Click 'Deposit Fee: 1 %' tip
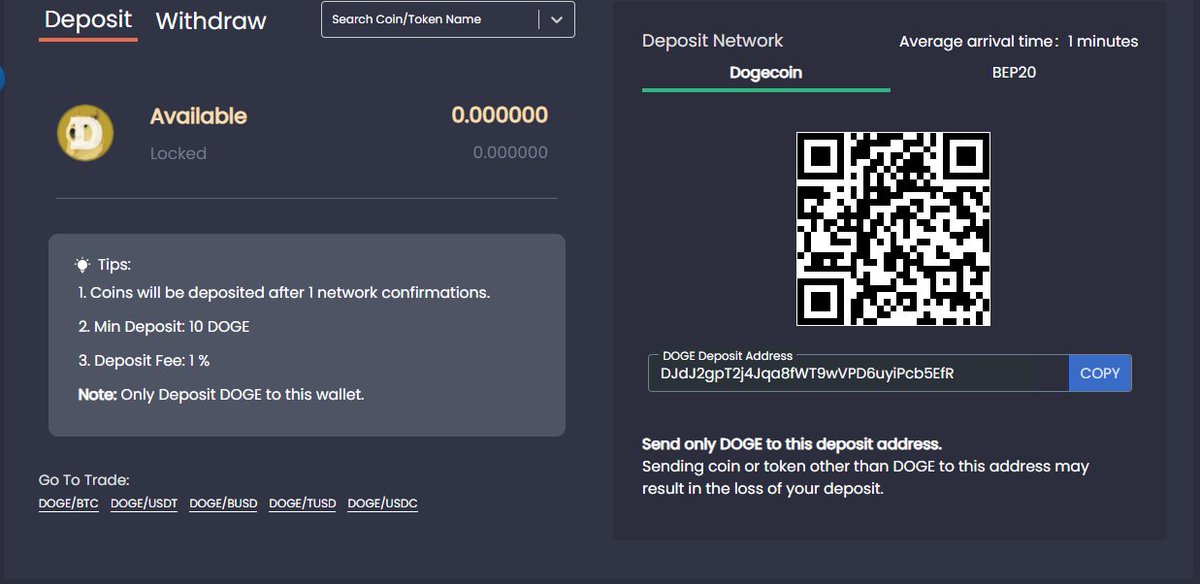Viewport: 1200px width, 584px height. point(144,360)
